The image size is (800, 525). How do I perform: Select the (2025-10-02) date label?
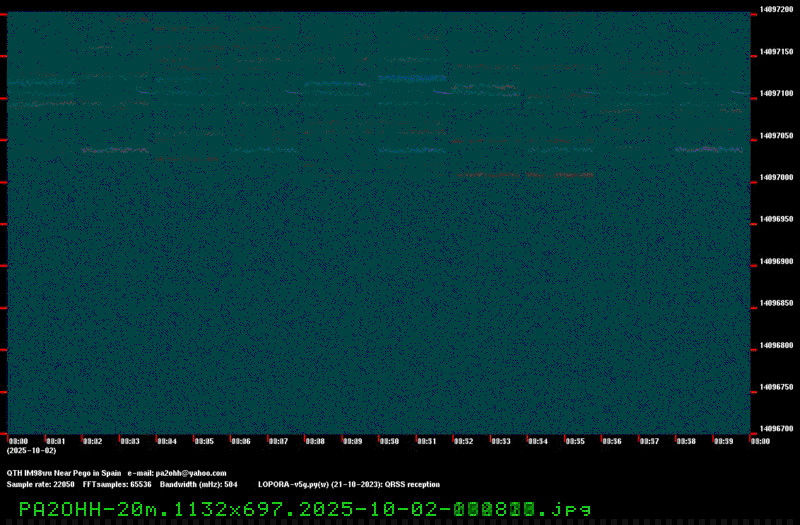[x=32, y=451]
